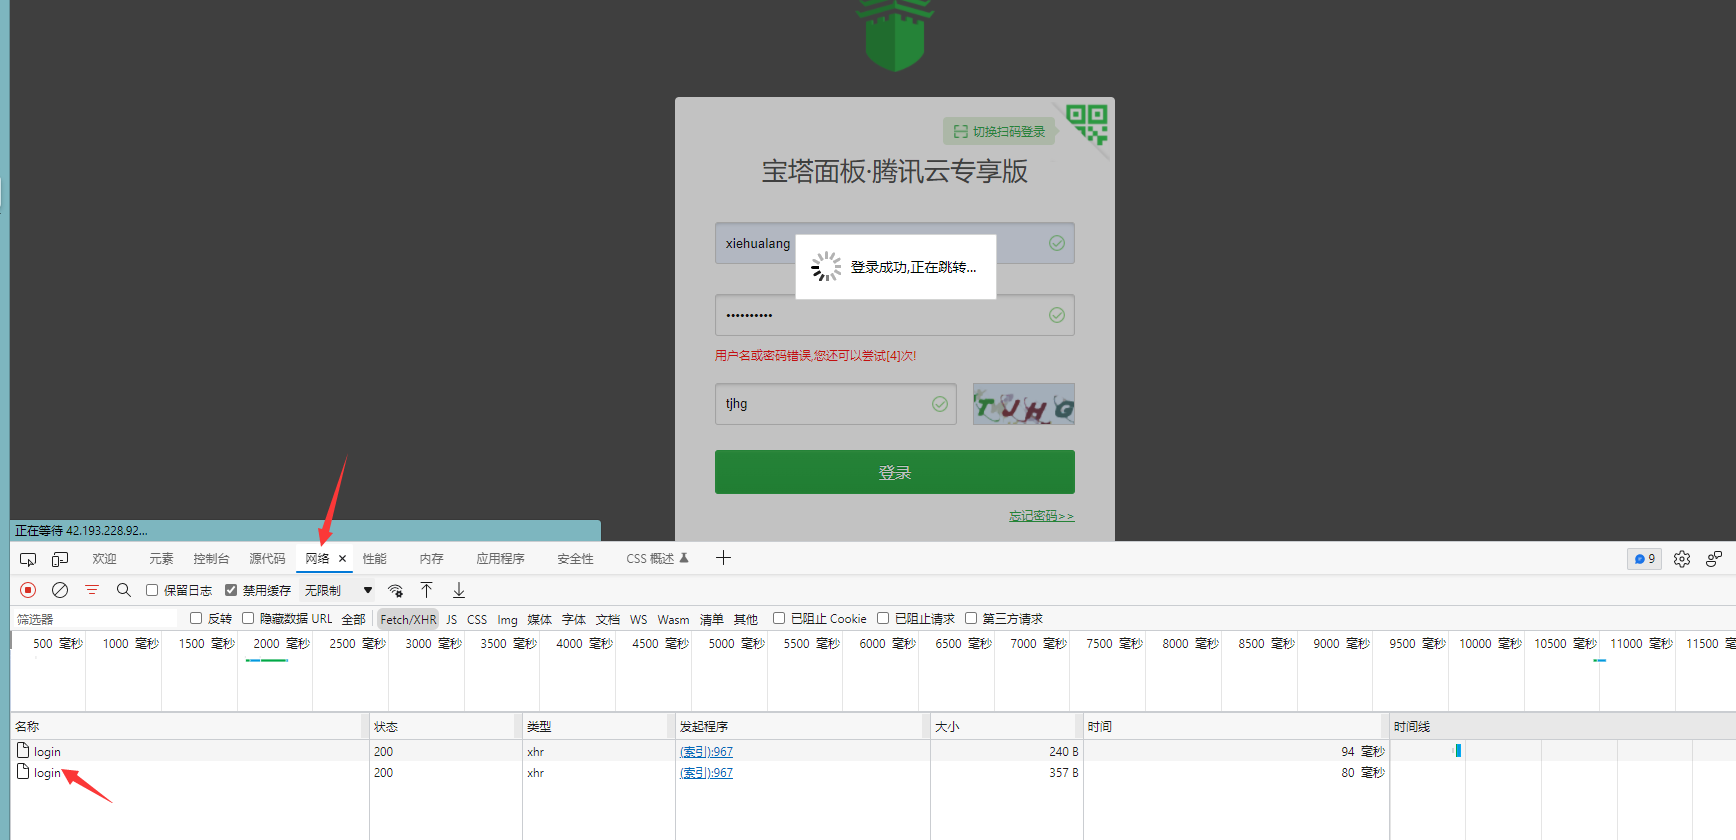Screen dimensions: 1736x840
Task: Select the 240 B login request name
Action: point(47,751)
